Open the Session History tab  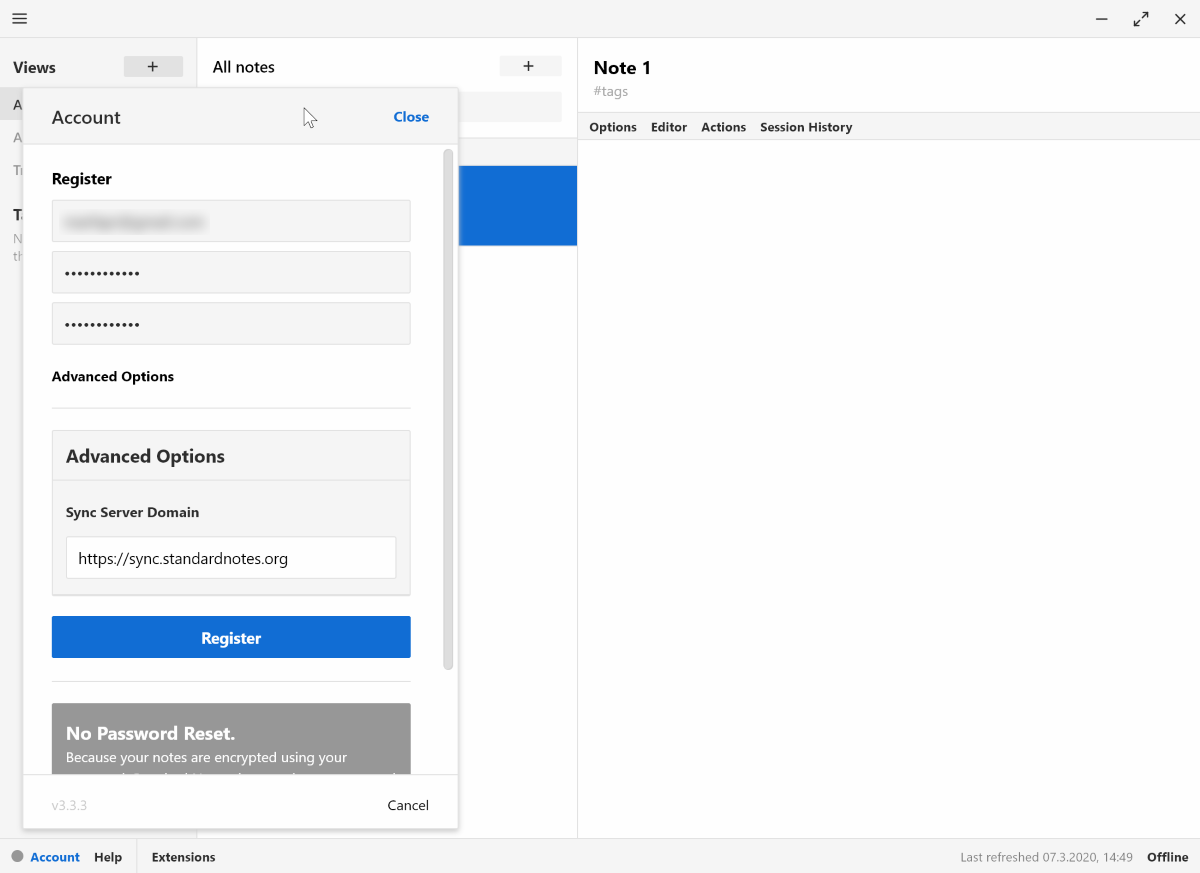(806, 127)
